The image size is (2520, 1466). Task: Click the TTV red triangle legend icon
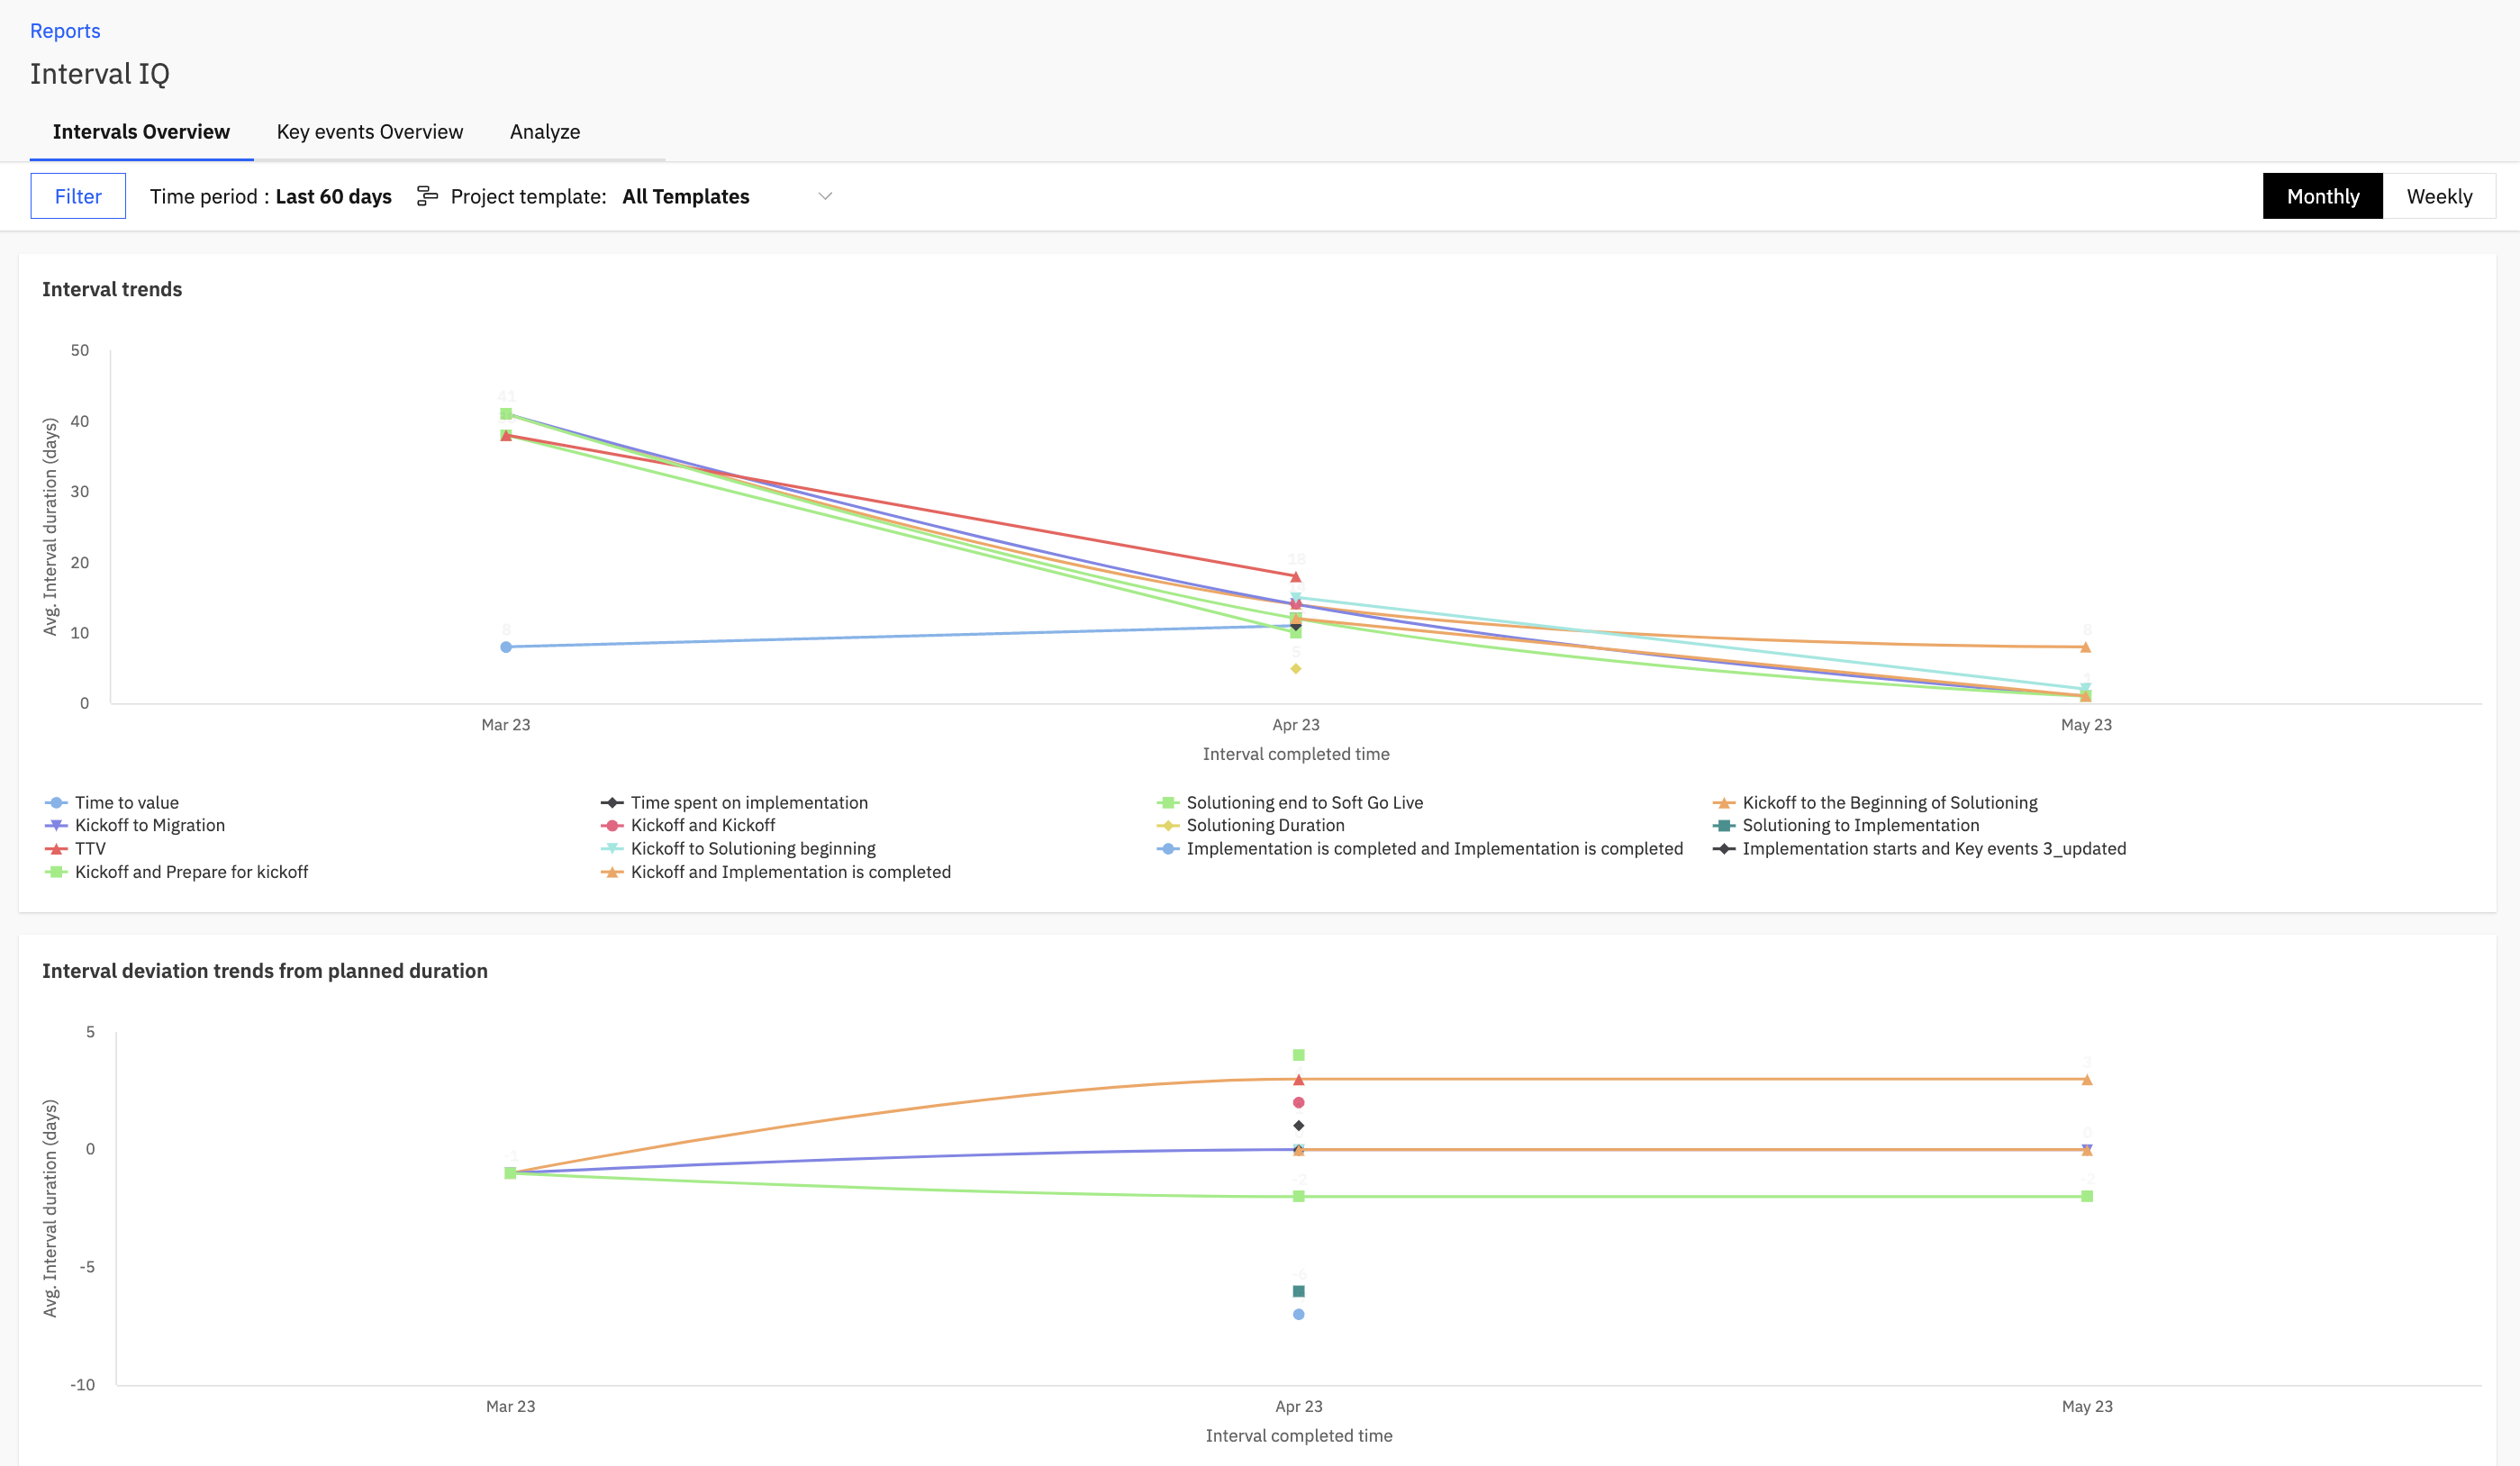(x=56, y=849)
